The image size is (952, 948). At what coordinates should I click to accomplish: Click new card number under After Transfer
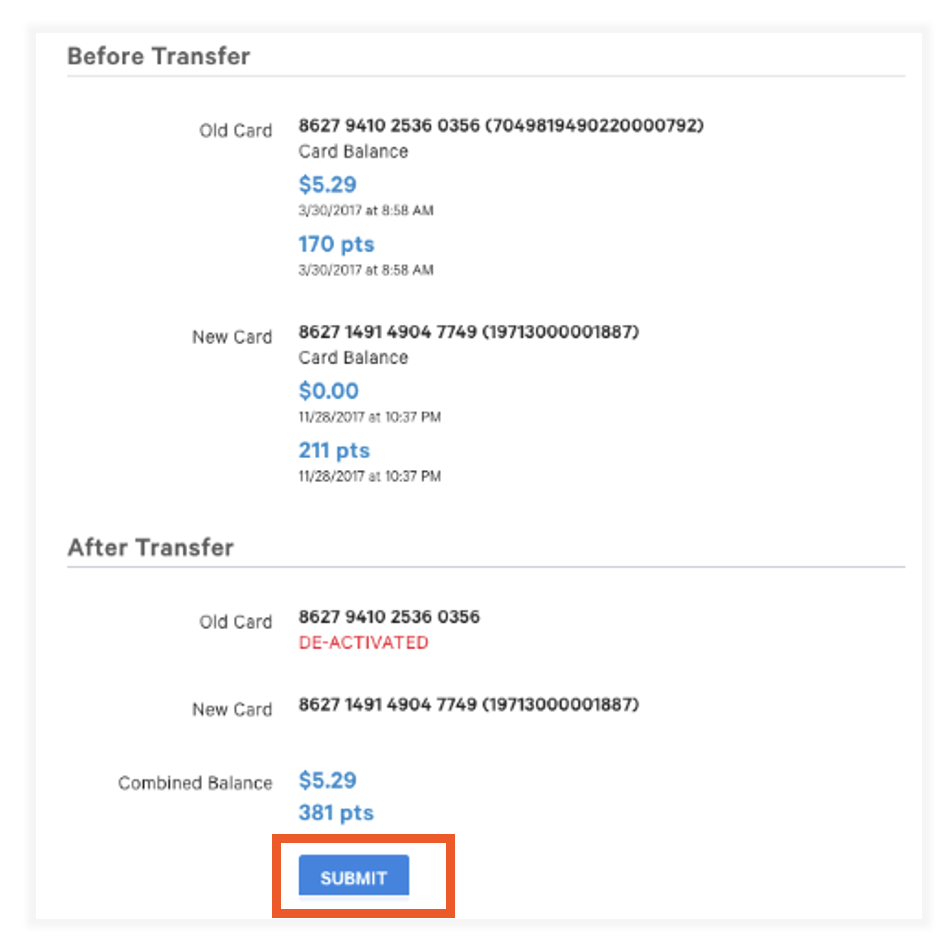point(468,705)
